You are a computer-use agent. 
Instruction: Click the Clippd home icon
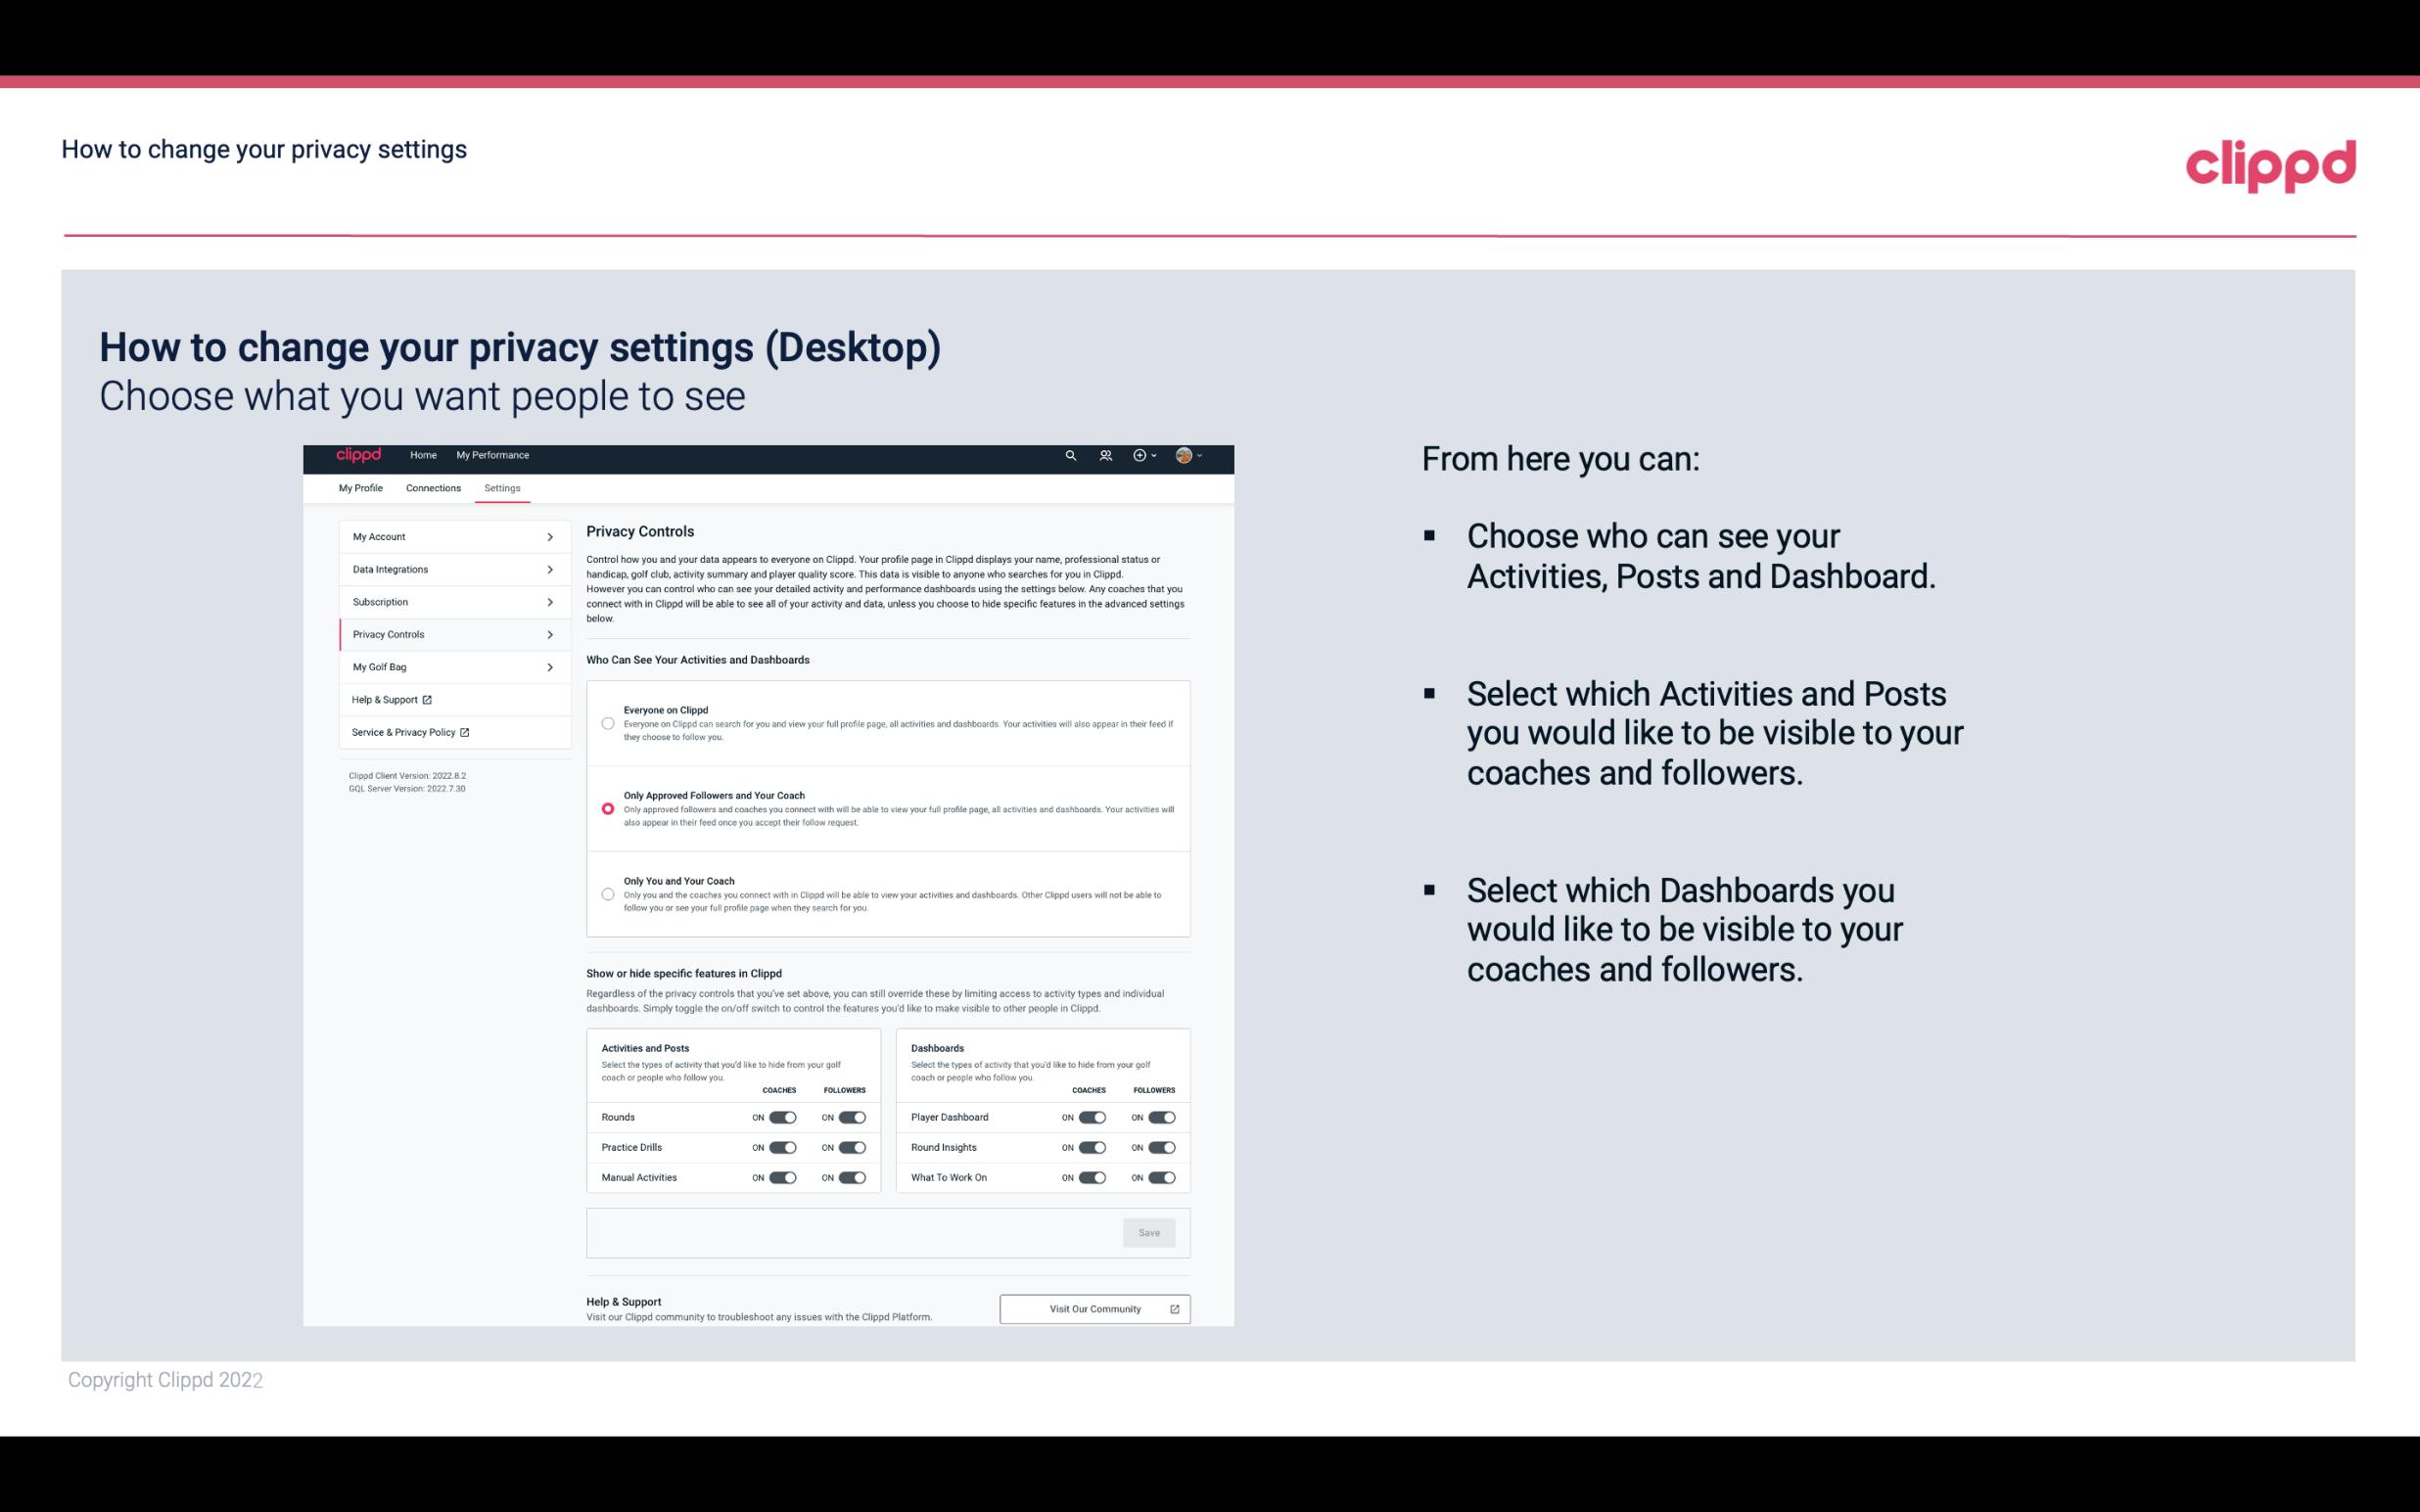point(357,455)
